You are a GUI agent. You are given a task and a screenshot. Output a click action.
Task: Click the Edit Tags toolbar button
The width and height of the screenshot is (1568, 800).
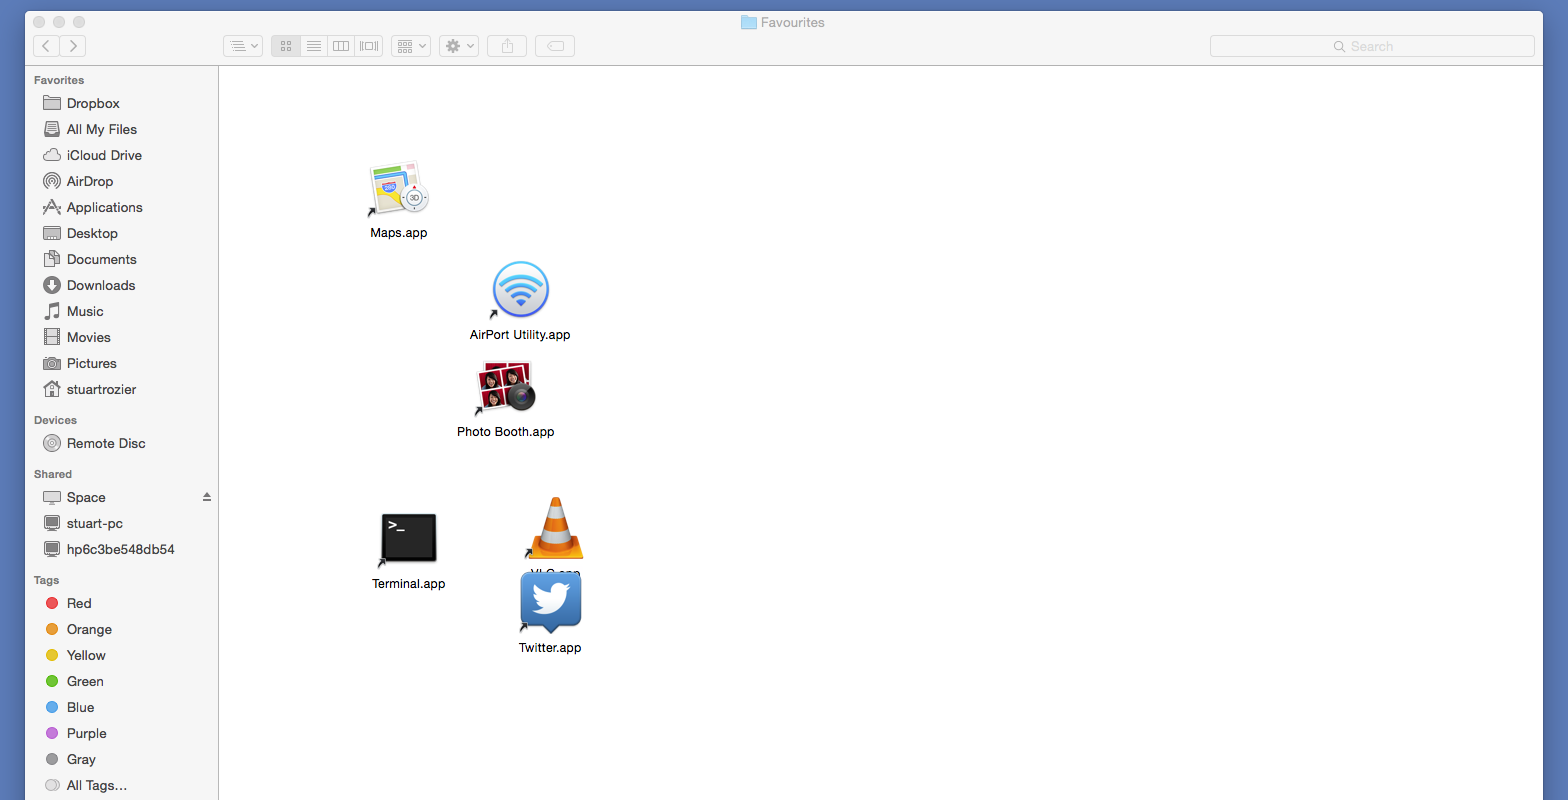(555, 46)
